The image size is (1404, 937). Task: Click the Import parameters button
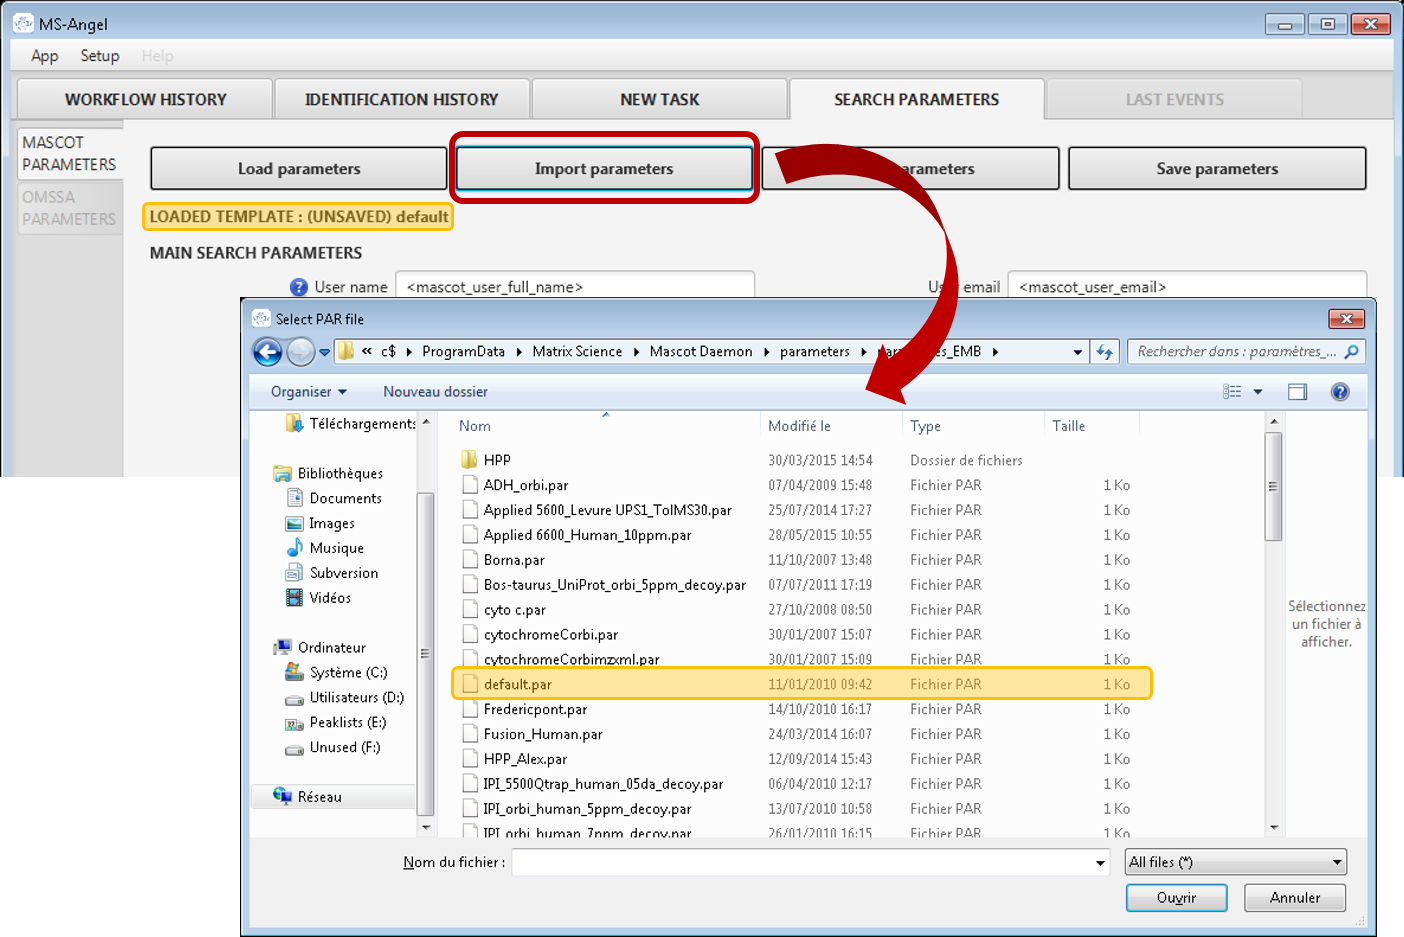click(x=604, y=169)
